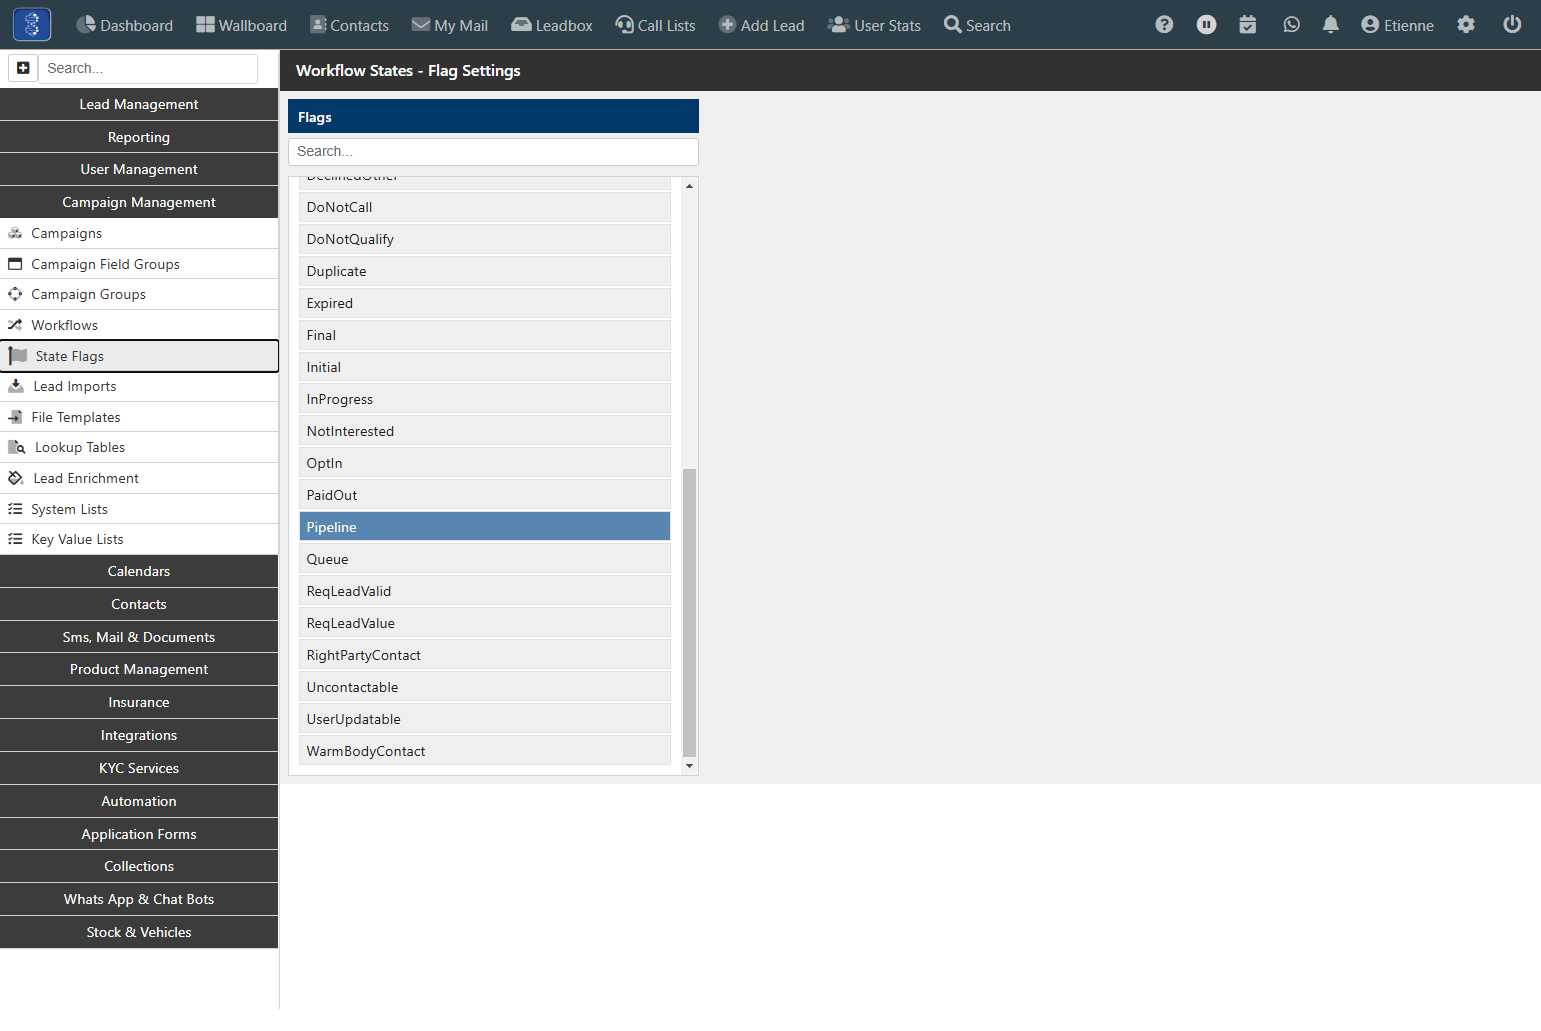Select the RightPartyContact flag
The height and width of the screenshot is (1031, 1541).
[x=485, y=655]
